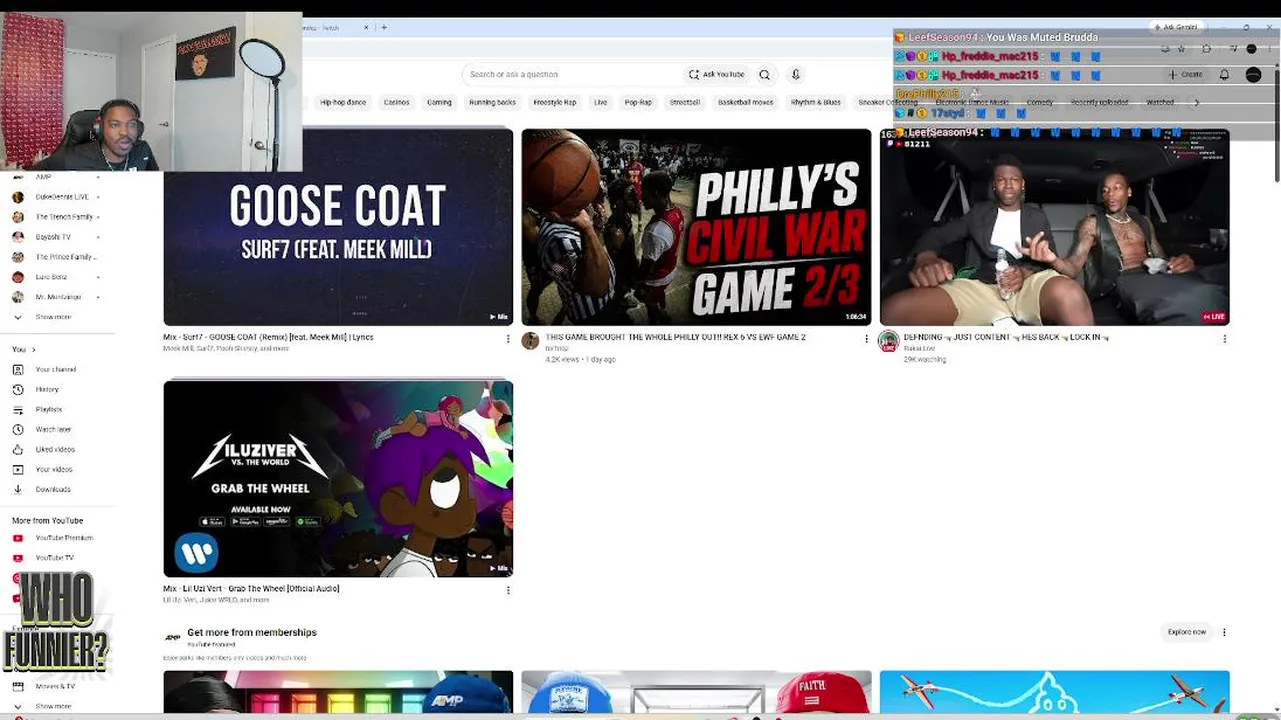Open options menu for Lil Uzi Vert mix
The image size is (1281, 720).
(x=508, y=590)
